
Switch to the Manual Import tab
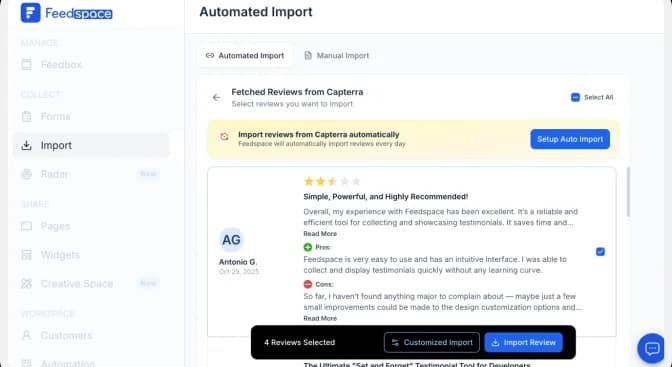(x=337, y=56)
